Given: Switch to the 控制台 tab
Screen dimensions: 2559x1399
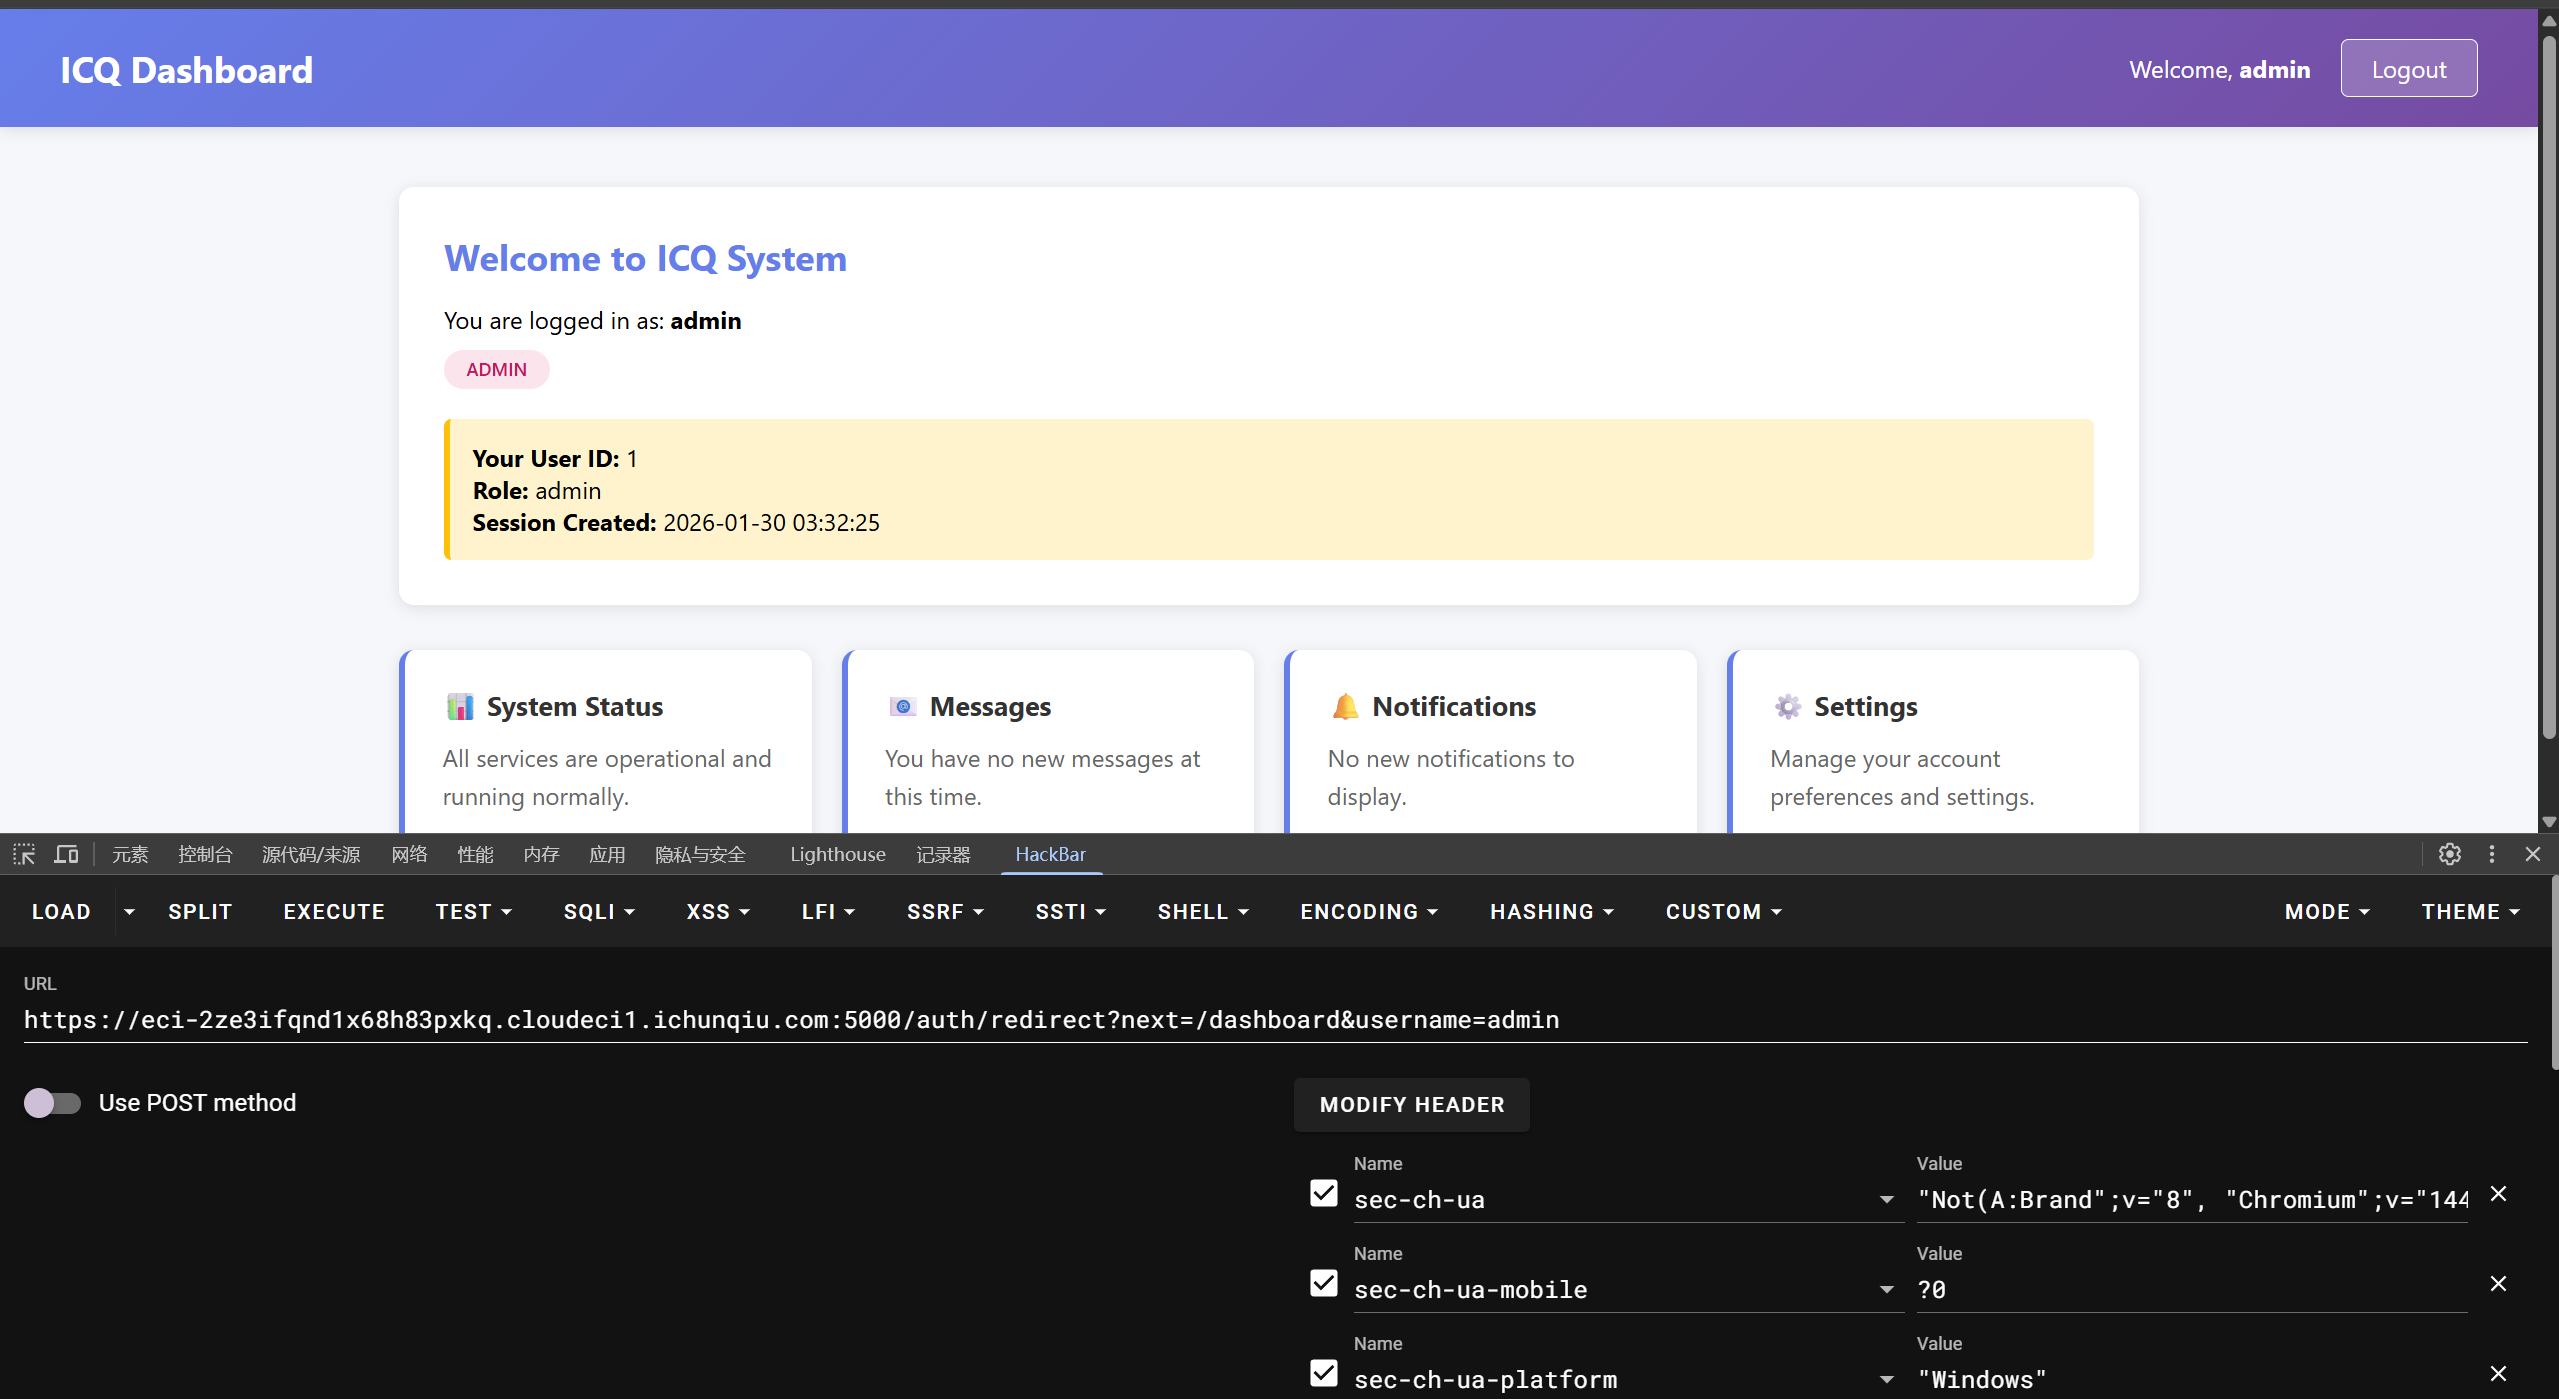Looking at the screenshot, I should (x=205, y=854).
